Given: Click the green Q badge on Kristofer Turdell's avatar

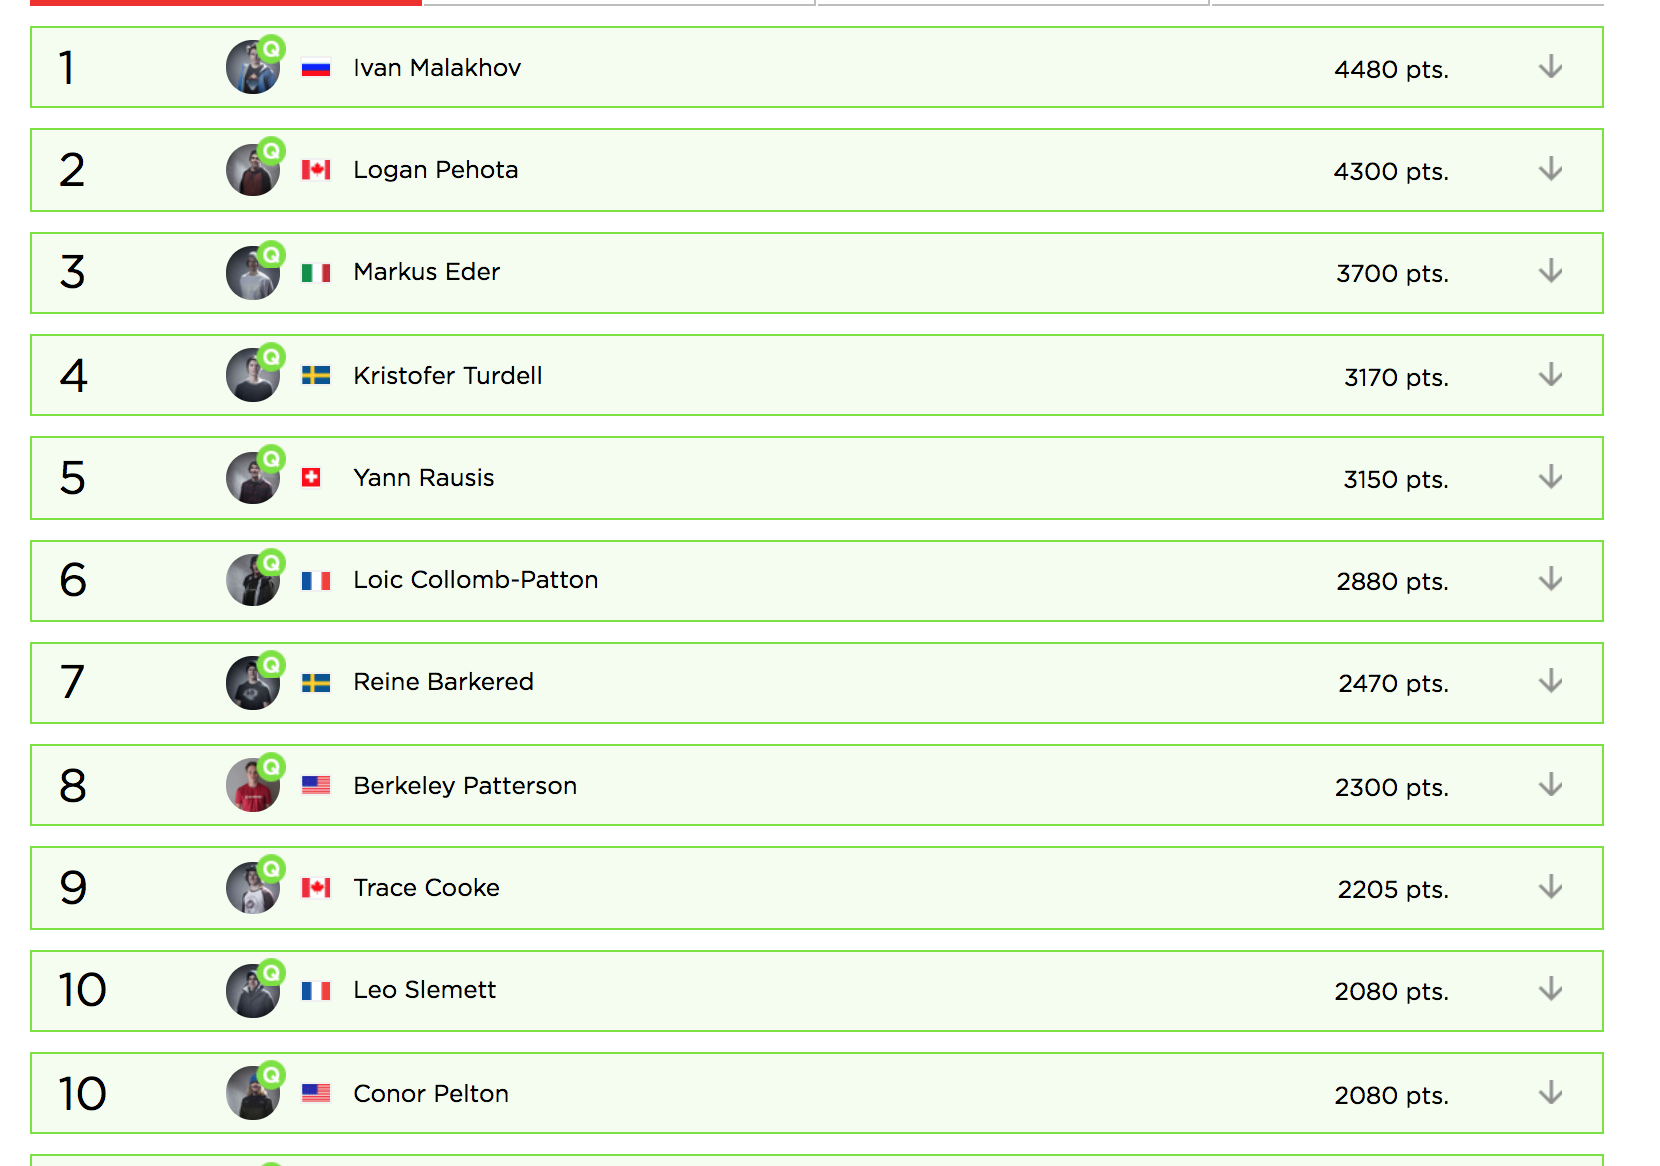Looking at the screenshot, I should [x=271, y=357].
